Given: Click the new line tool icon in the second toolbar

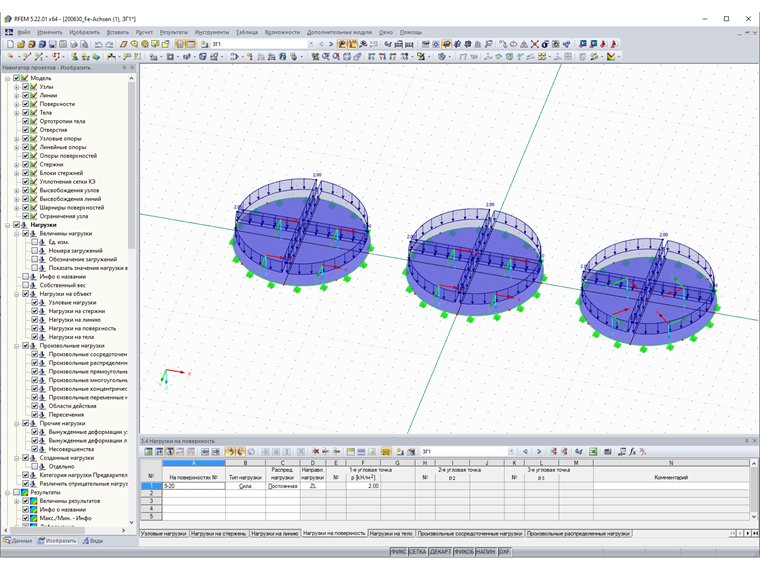Looking at the screenshot, I should (x=26, y=57).
